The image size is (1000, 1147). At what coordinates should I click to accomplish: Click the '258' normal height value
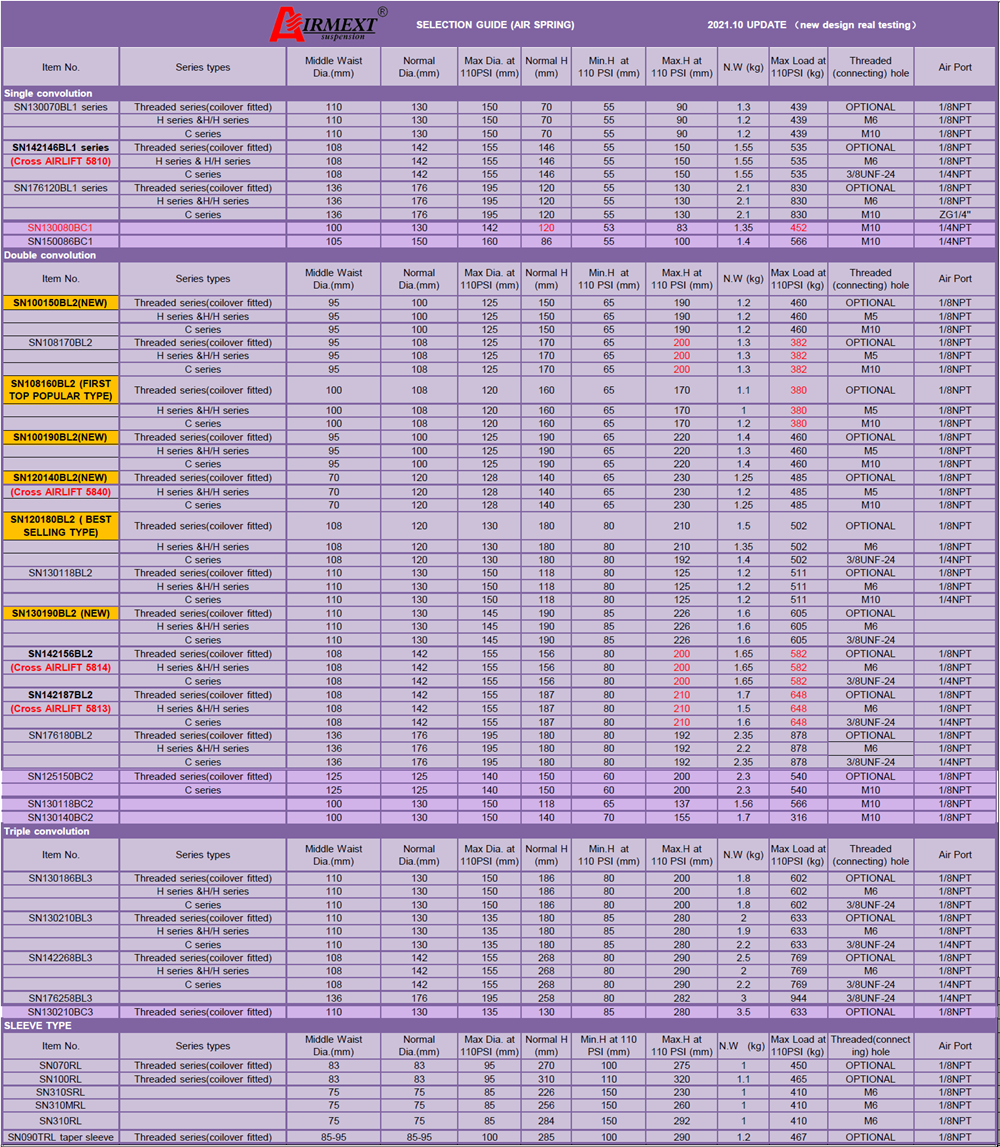tap(546, 999)
